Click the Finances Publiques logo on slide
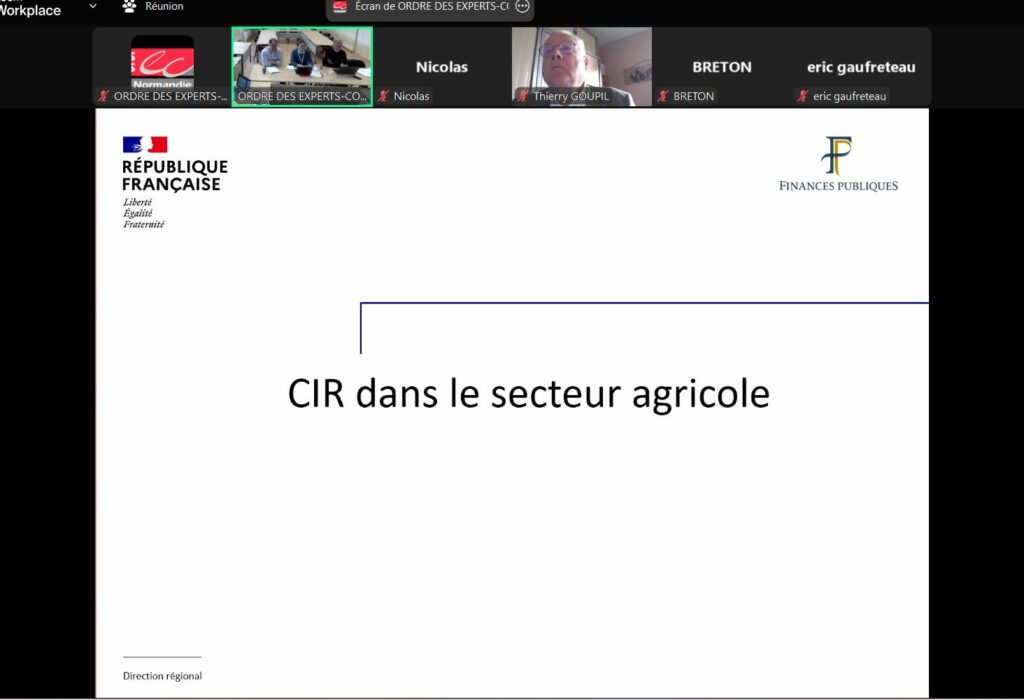This screenshot has height=700, width=1024. [838, 164]
